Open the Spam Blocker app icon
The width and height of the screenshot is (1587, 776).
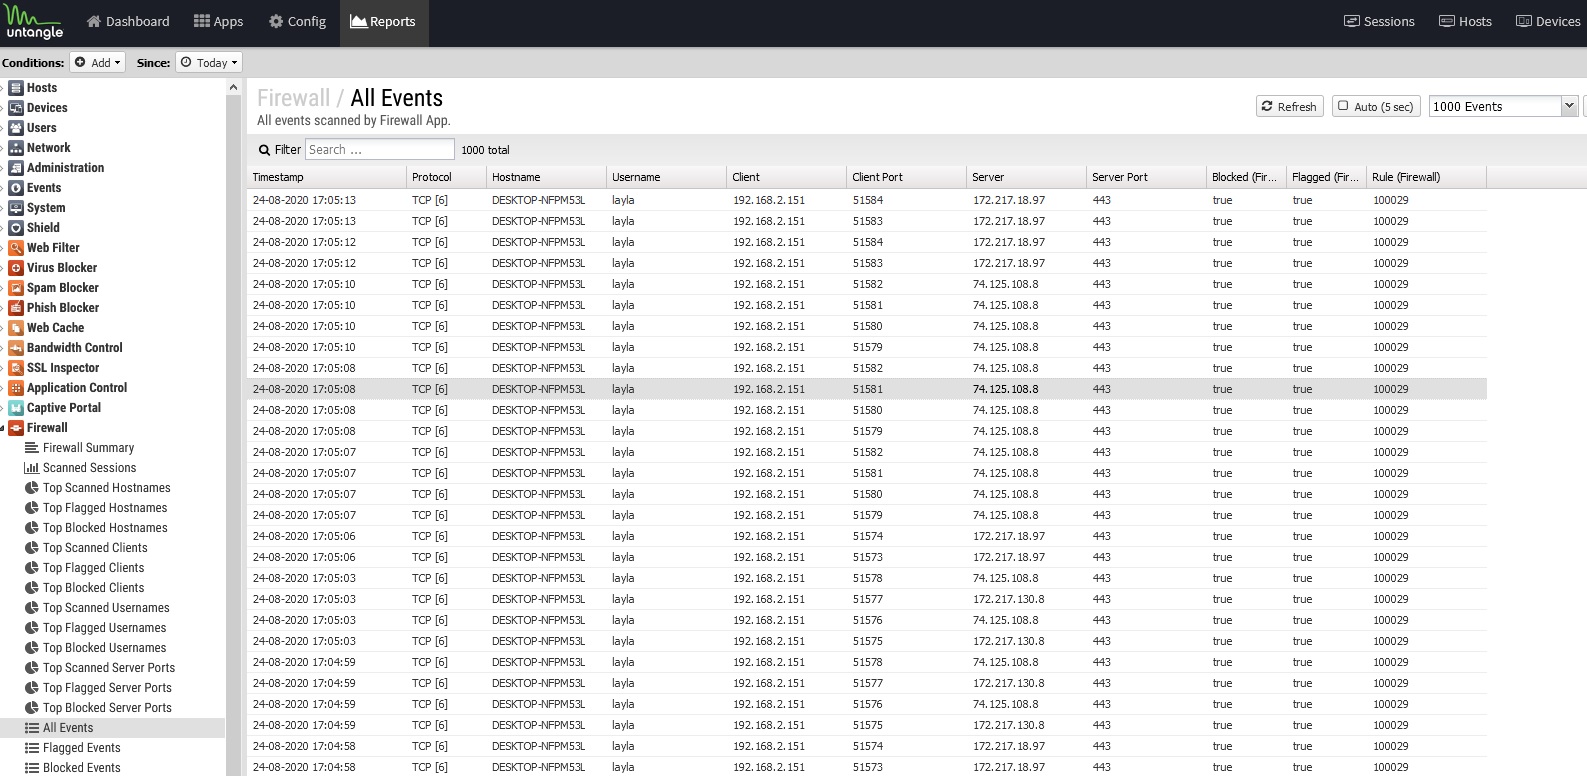click(x=16, y=288)
